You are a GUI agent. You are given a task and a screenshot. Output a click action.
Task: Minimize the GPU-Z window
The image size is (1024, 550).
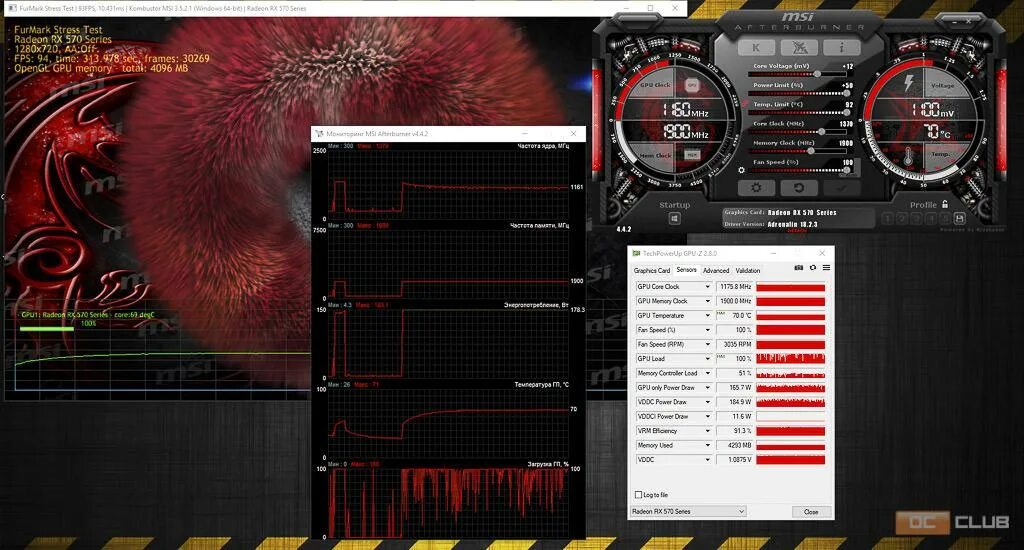[773, 253]
